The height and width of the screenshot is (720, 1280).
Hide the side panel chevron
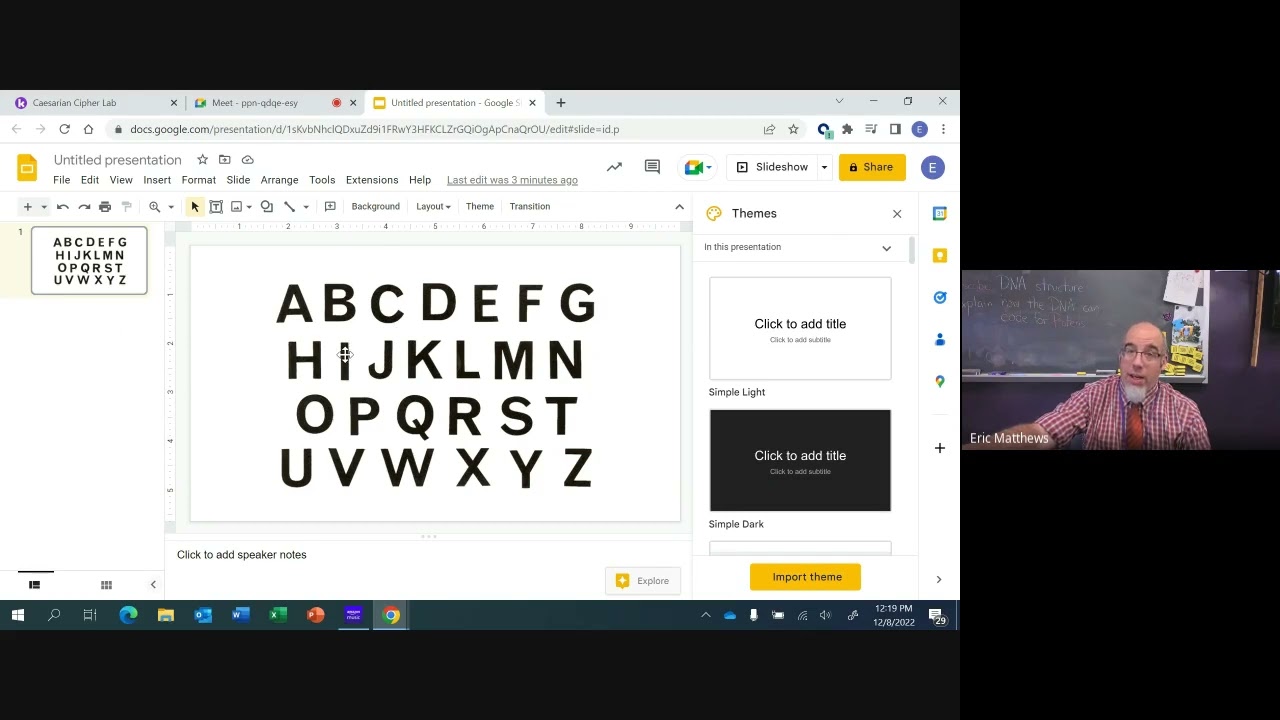coord(938,579)
